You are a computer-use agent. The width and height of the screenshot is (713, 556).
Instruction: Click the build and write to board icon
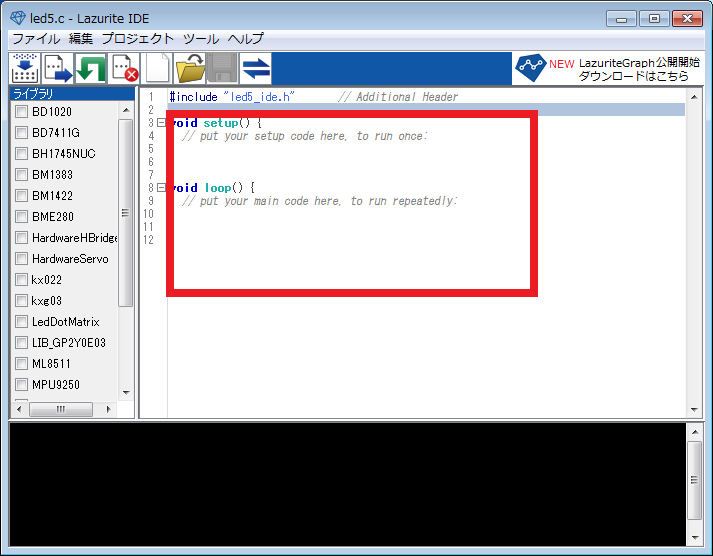coord(25,69)
